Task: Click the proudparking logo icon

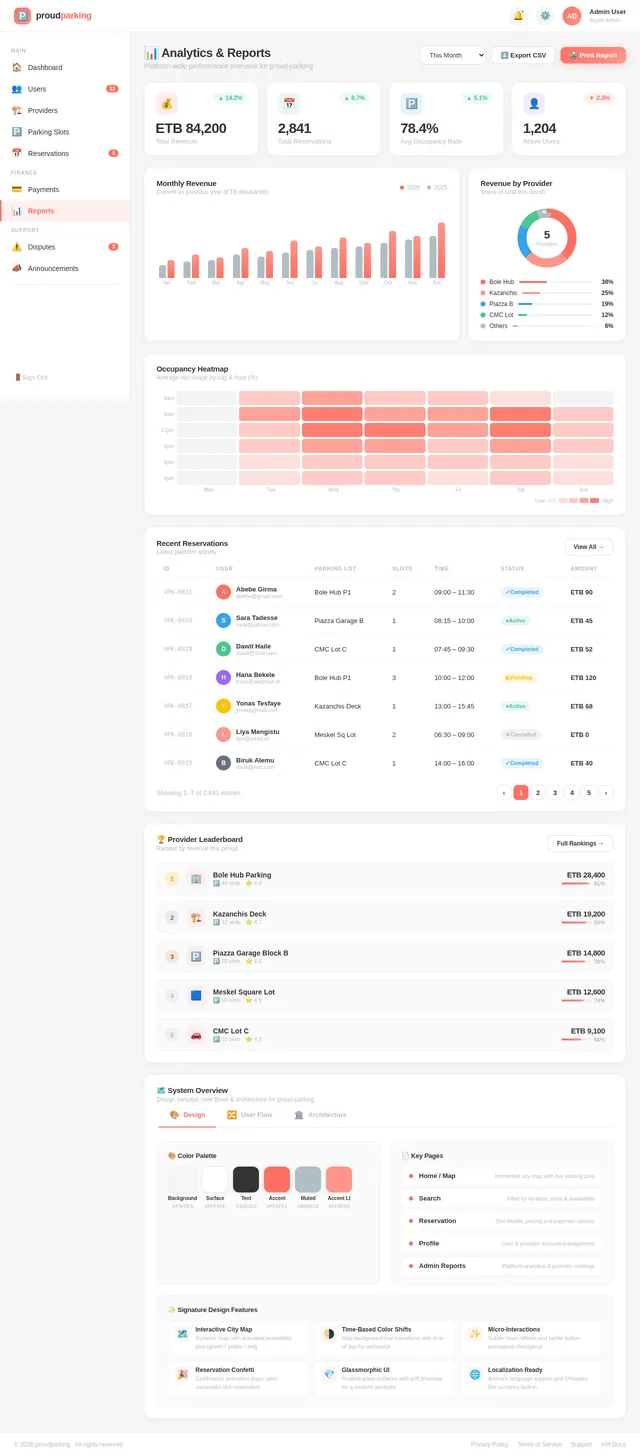Action: pyautogui.click(x=22, y=16)
